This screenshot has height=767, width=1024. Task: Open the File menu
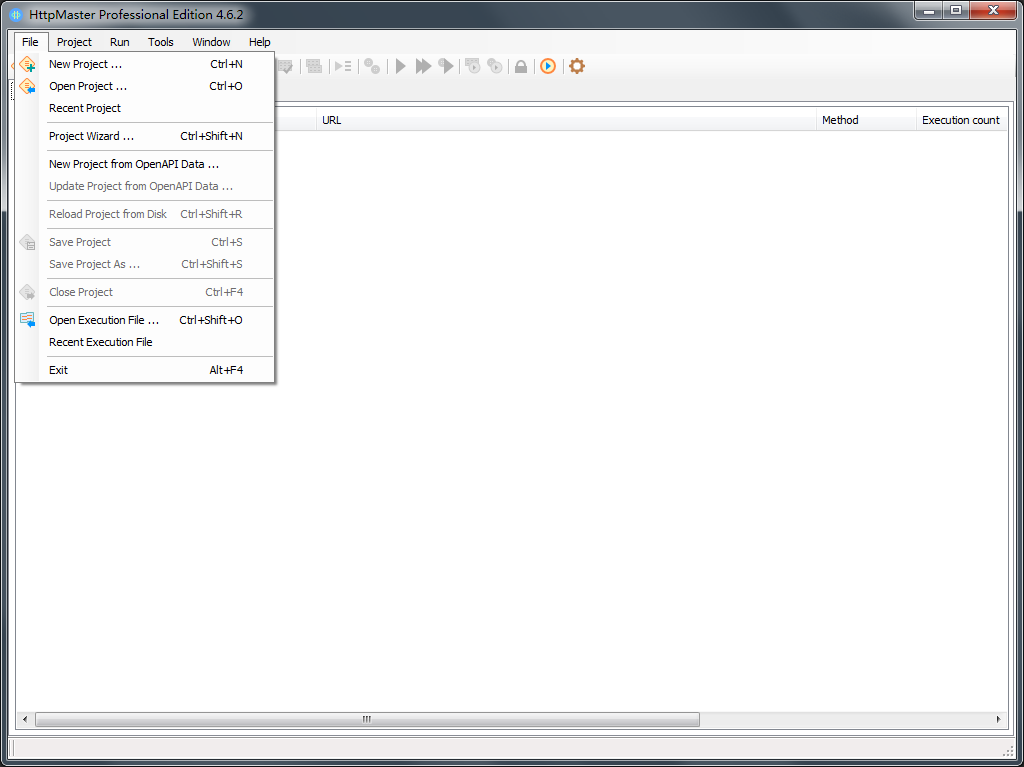[30, 42]
